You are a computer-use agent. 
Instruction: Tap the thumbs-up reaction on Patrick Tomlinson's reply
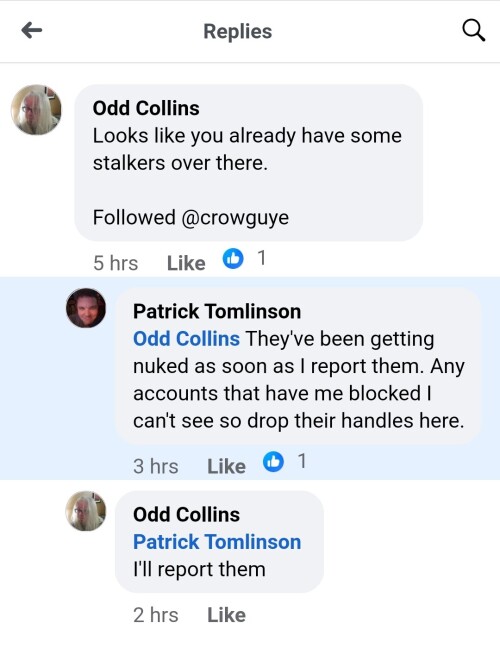pyautogui.click(x=273, y=462)
